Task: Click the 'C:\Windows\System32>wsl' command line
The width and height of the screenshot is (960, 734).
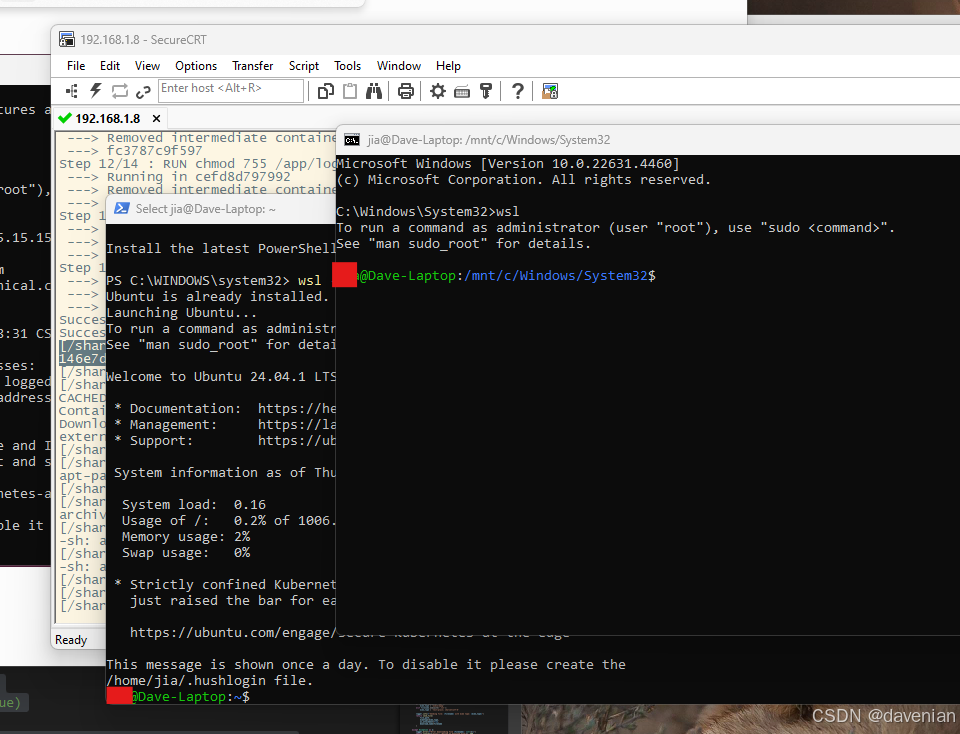Action: 427,212
